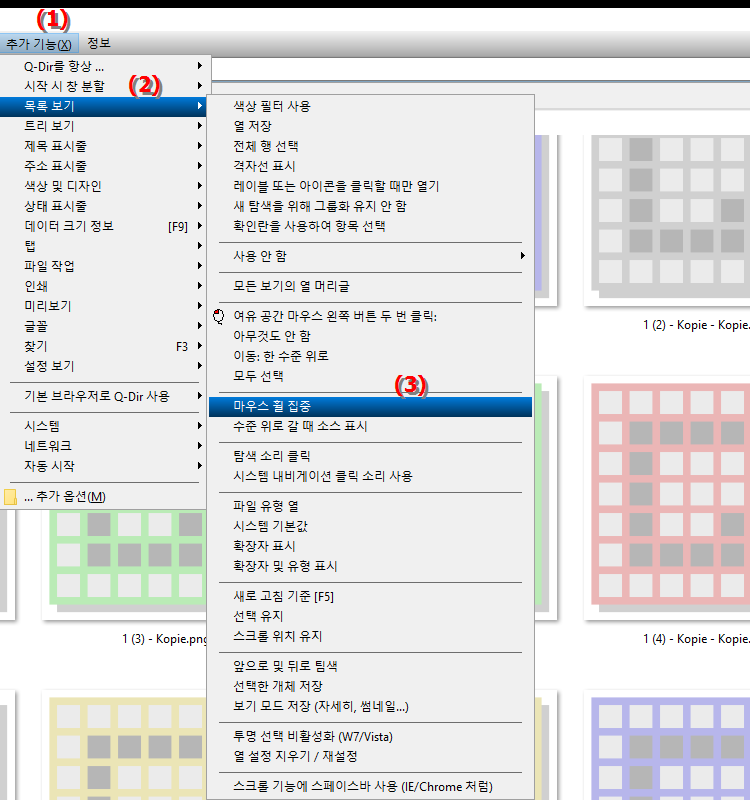Image resolution: width=750 pixels, height=800 pixels.
Task: Toggle 새 탐색을 위해 그룹화 유지 안 함
Action: [370, 206]
